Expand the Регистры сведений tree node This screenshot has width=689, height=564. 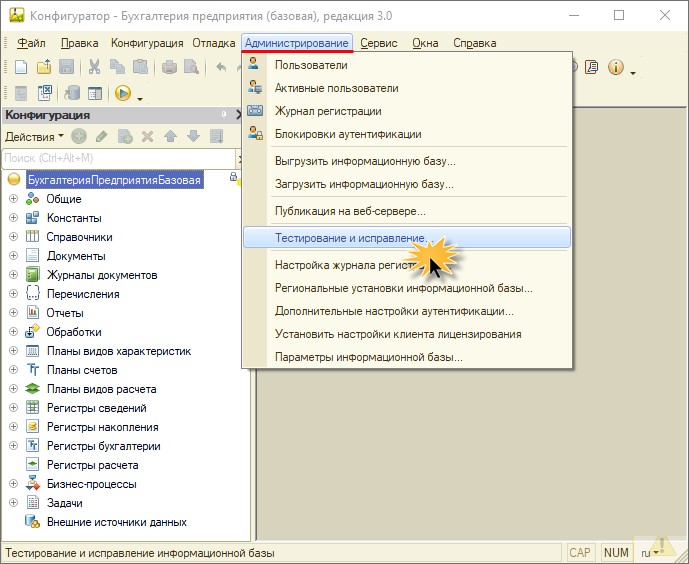click(13, 408)
